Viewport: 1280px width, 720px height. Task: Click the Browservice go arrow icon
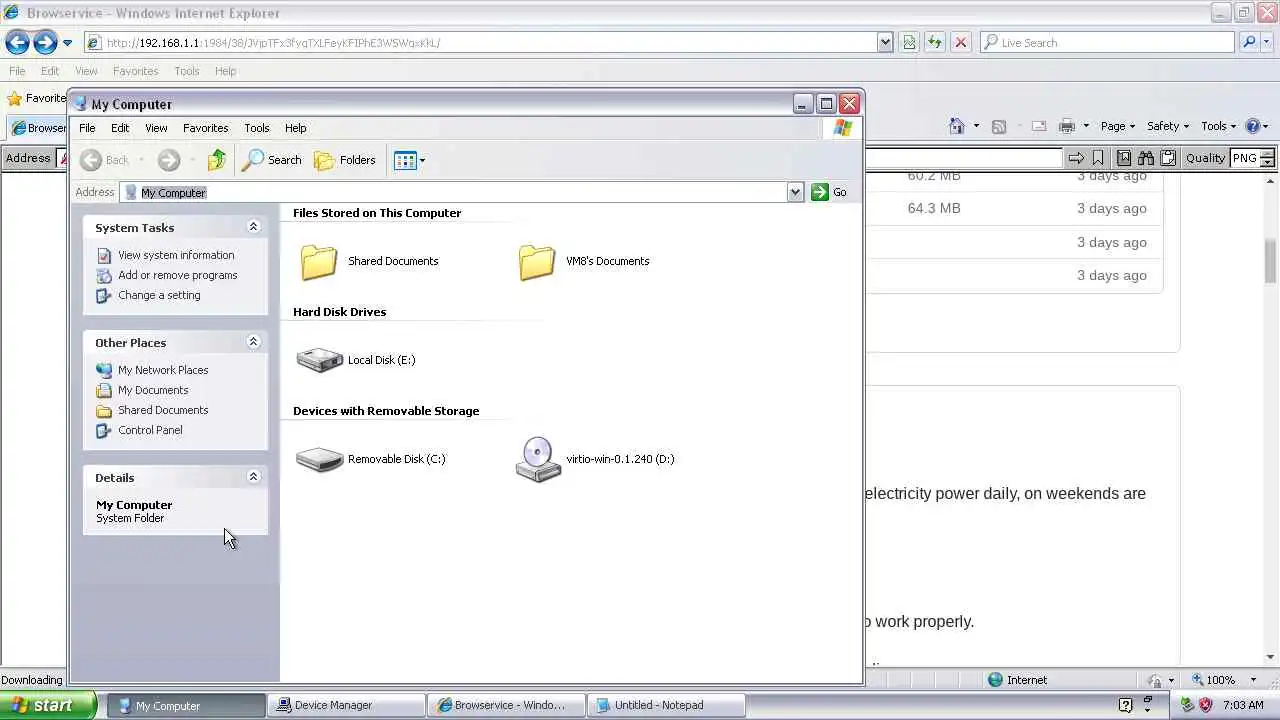1076,158
